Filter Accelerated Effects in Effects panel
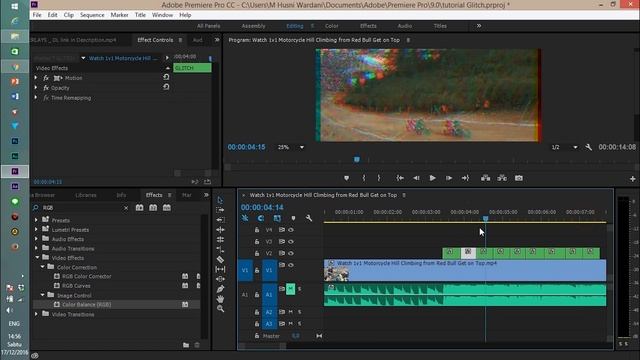The image size is (640, 360). point(139,208)
